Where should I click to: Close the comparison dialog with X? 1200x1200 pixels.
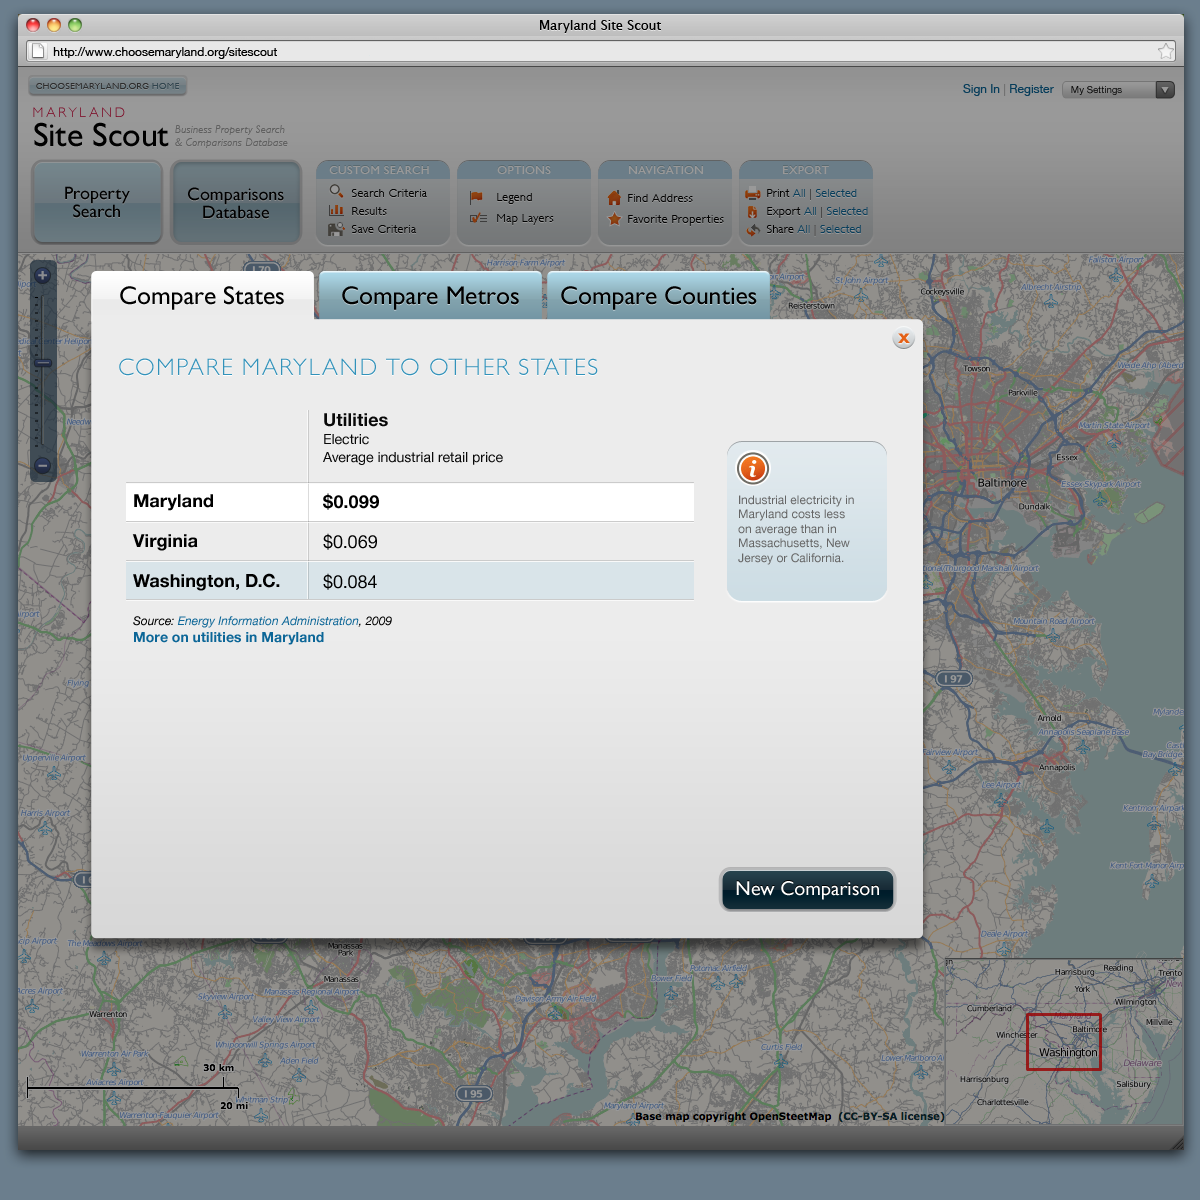(x=903, y=338)
